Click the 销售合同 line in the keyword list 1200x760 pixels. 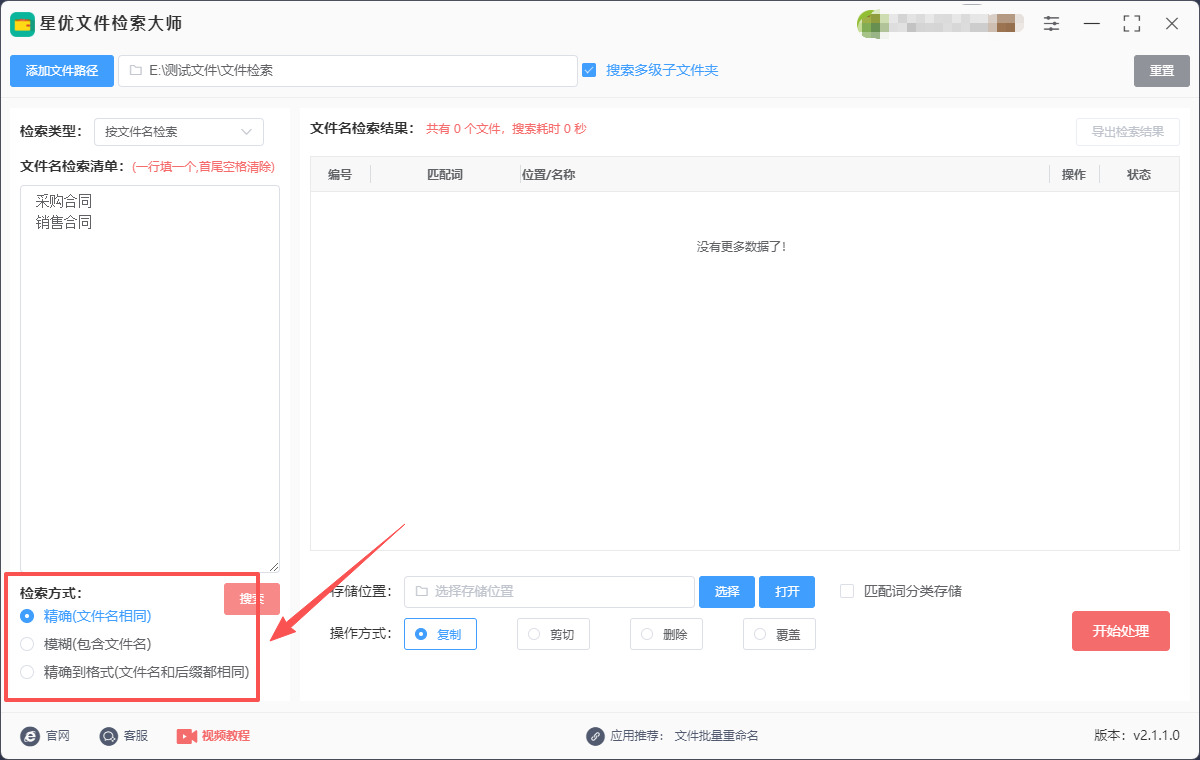tap(64, 222)
